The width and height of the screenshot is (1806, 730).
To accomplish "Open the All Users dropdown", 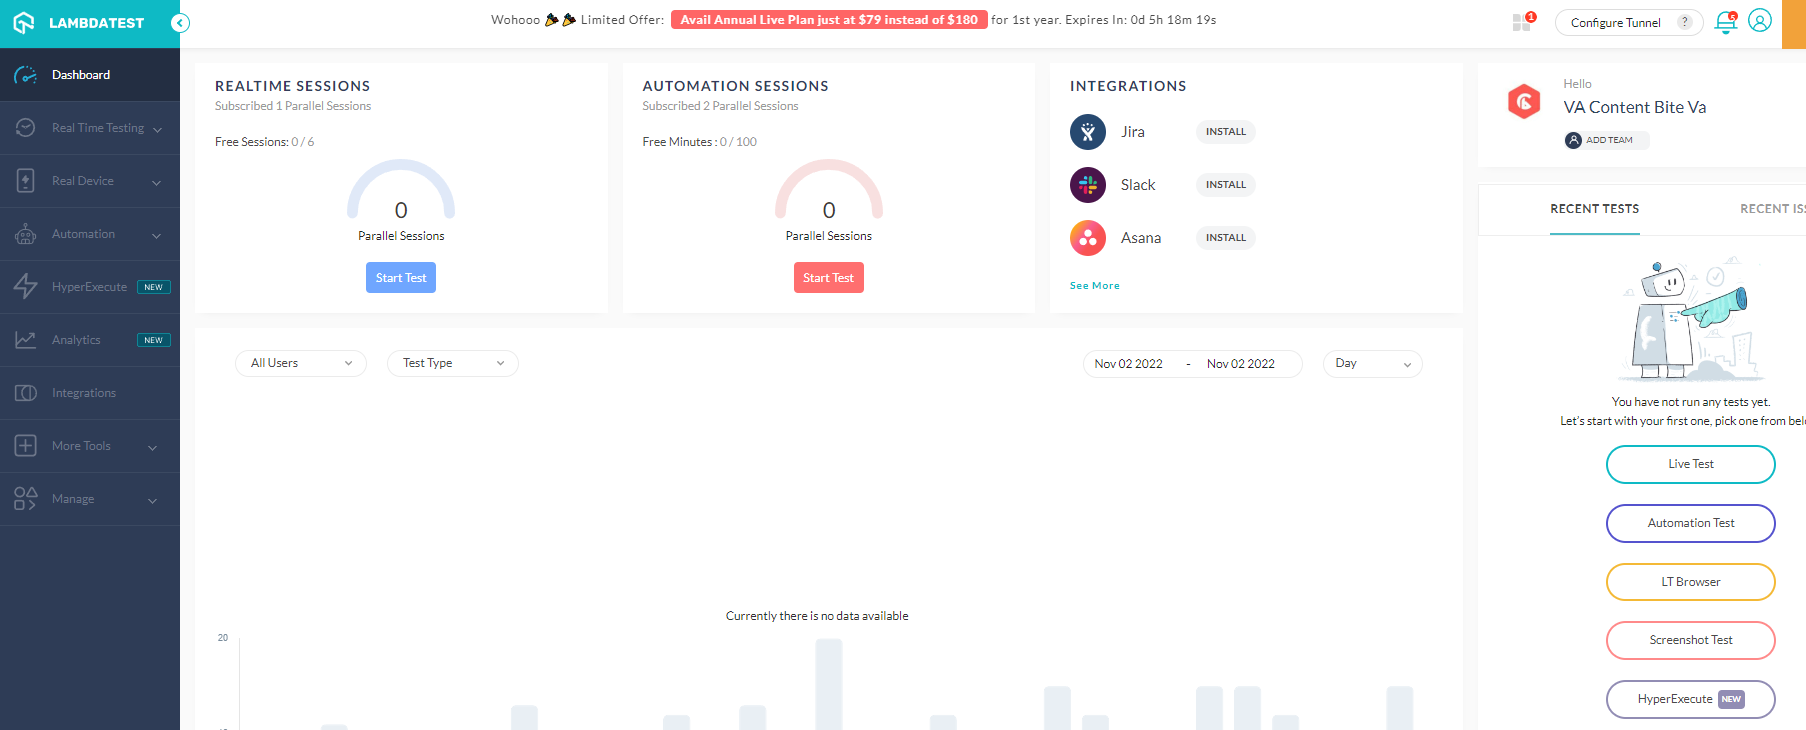I will click(301, 363).
